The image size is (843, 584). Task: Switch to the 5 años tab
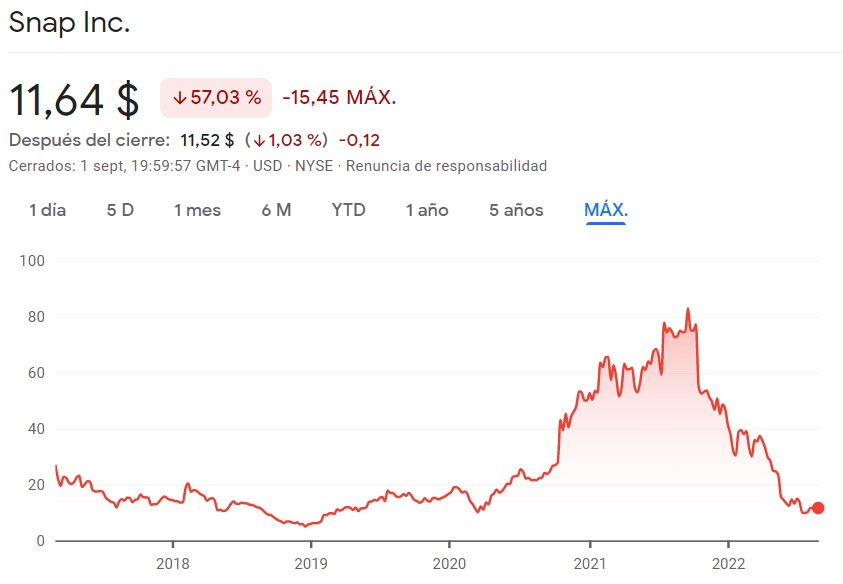tap(516, 210)
